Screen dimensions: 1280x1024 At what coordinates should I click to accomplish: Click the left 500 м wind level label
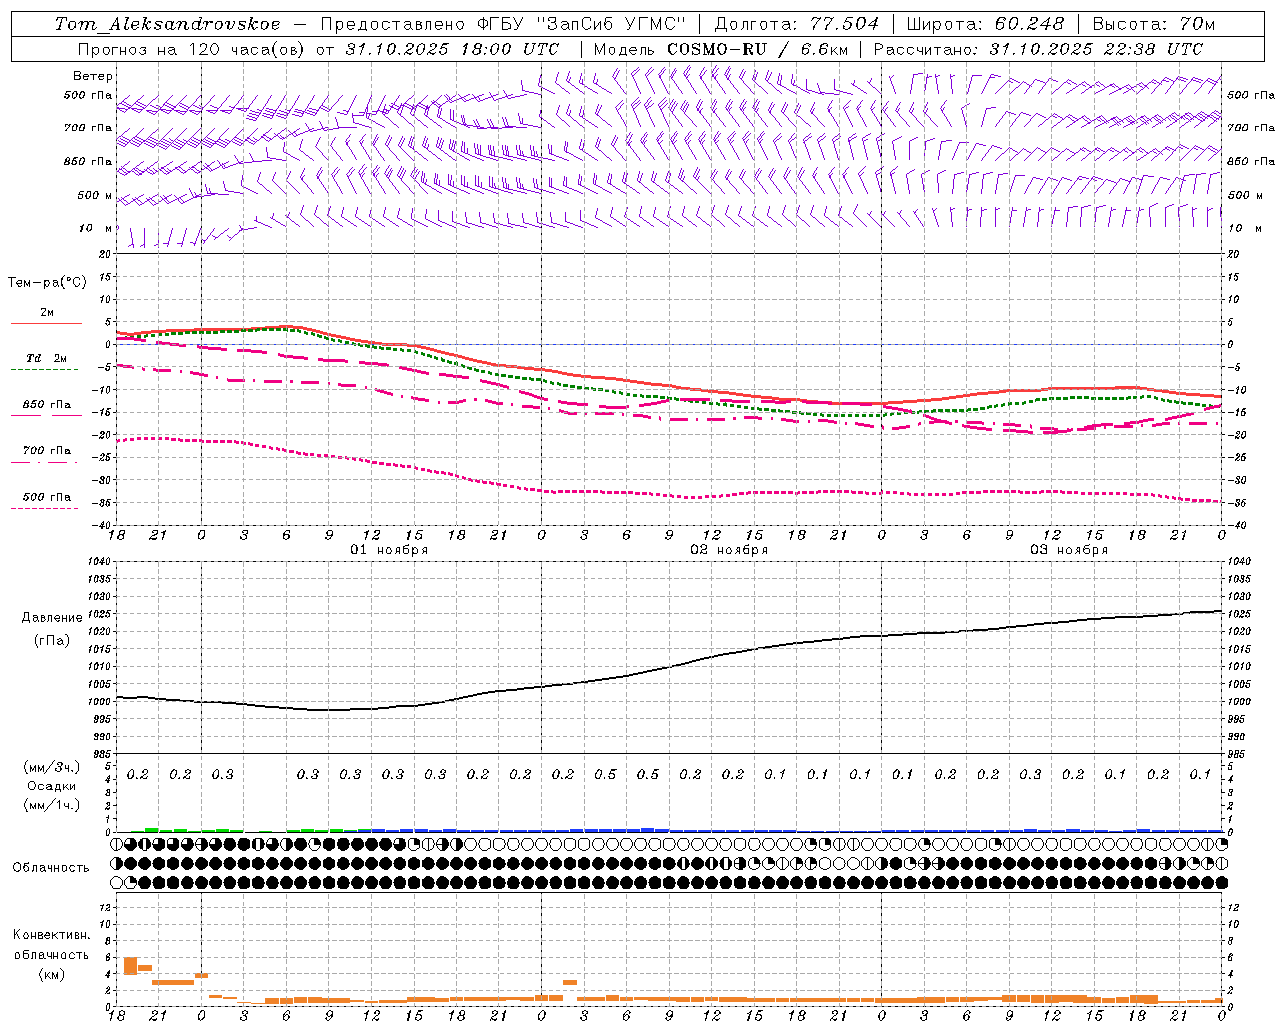coord(95,195)
